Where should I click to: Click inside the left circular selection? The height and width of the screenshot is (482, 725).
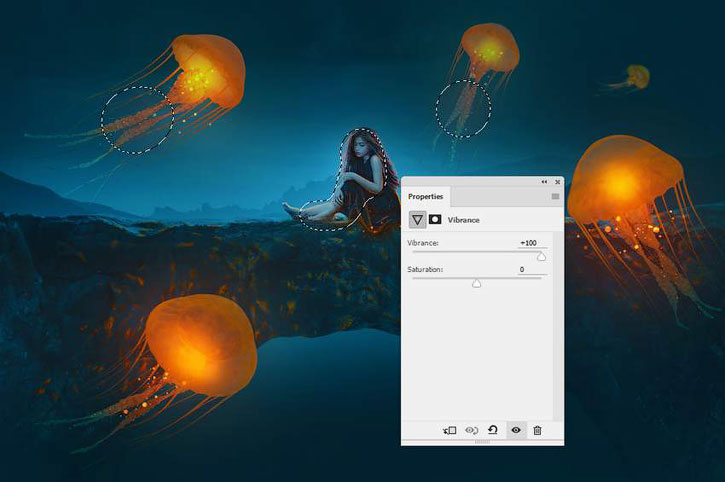138,119
